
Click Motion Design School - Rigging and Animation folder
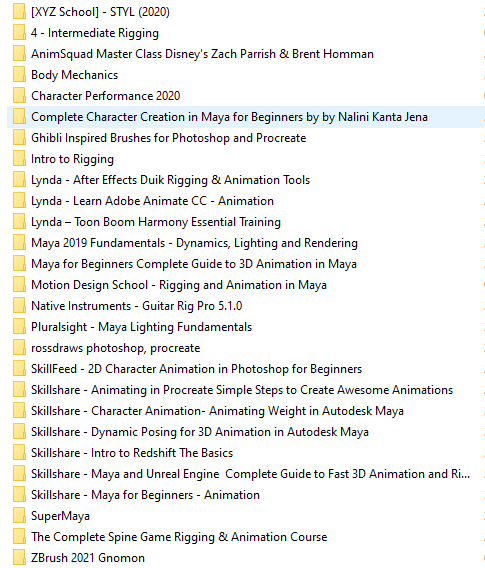(x=179, y=285)
